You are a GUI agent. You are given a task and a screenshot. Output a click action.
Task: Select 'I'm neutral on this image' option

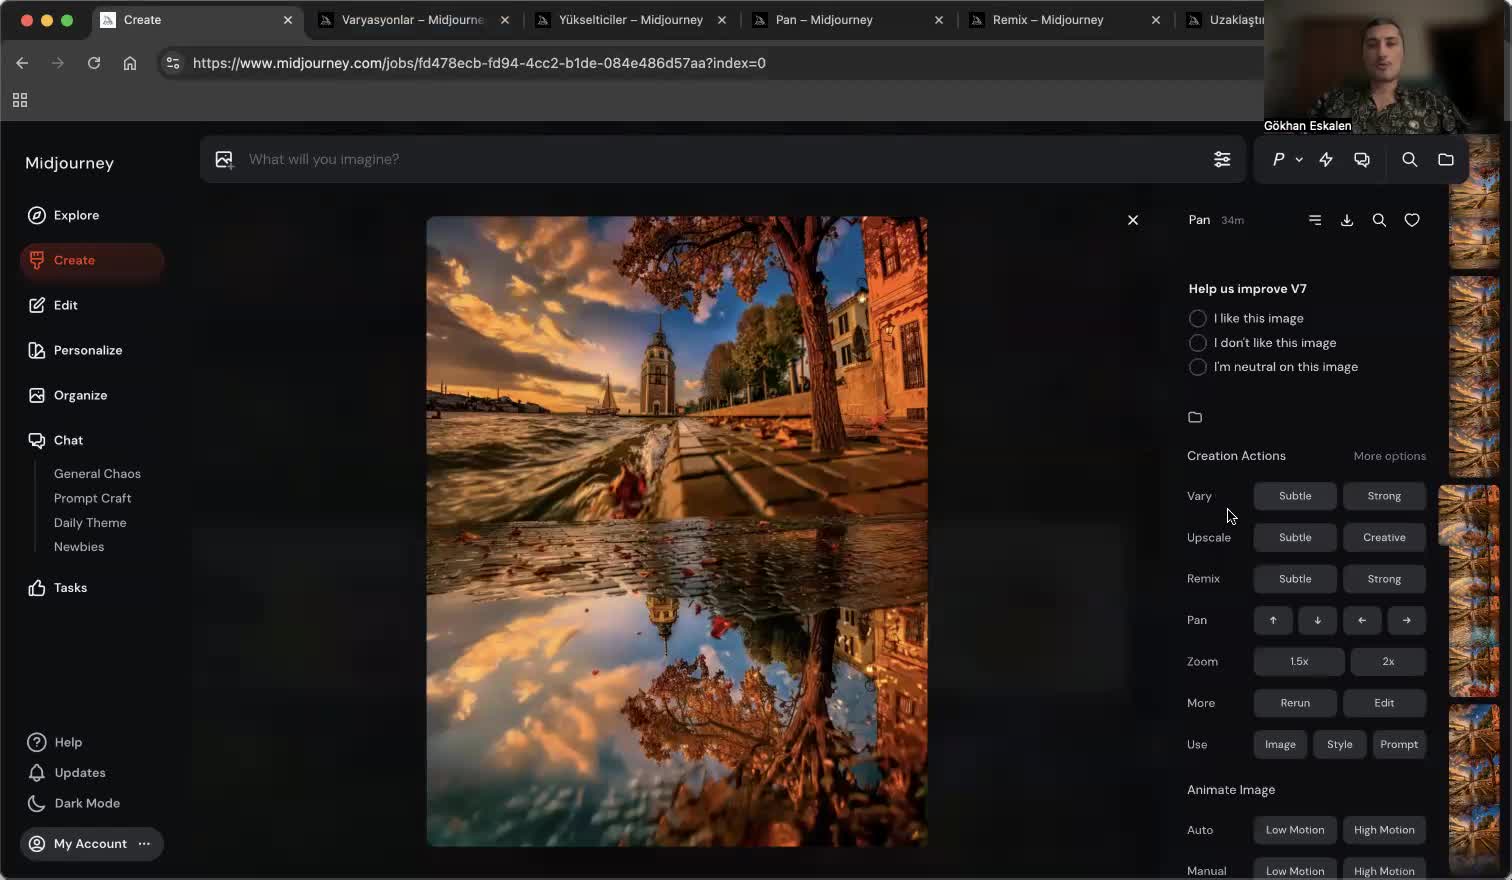(1273, 367)
